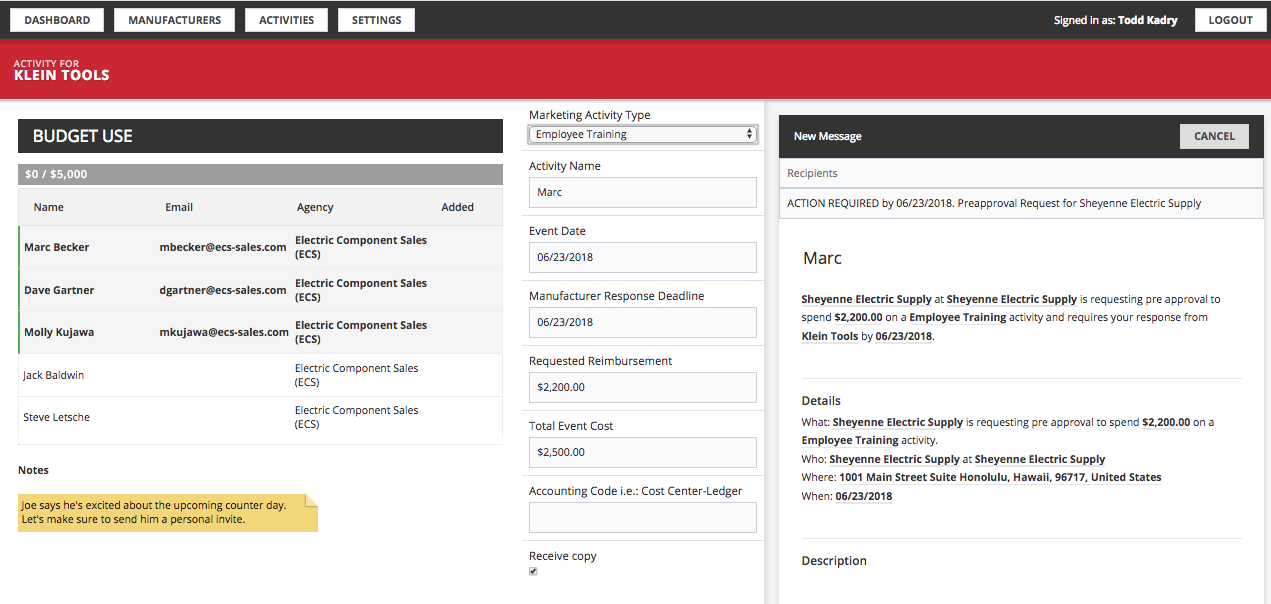Image resolution: width=1271 pixels, height=604 pixels.
Task: Click the When date 06/23/2018 in details
Action: click(864, 496)
